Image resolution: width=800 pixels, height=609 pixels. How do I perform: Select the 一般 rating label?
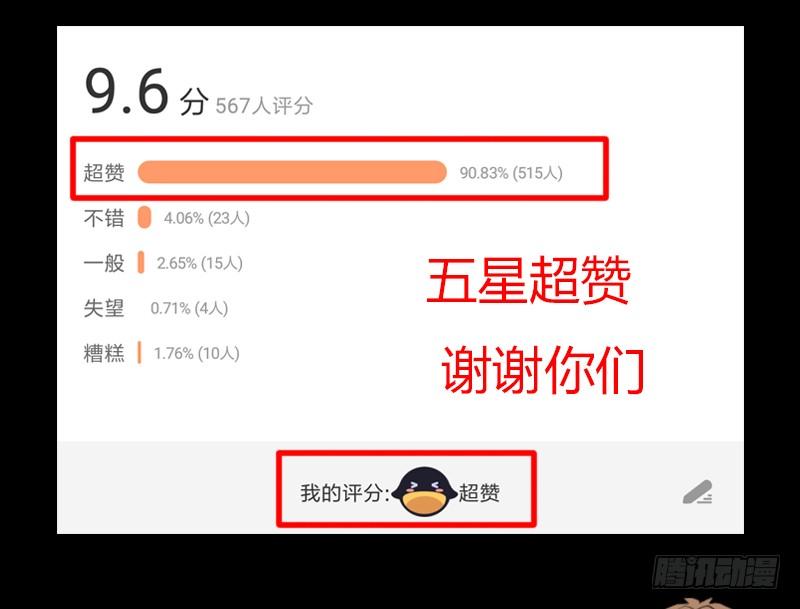tap(104, 263)
